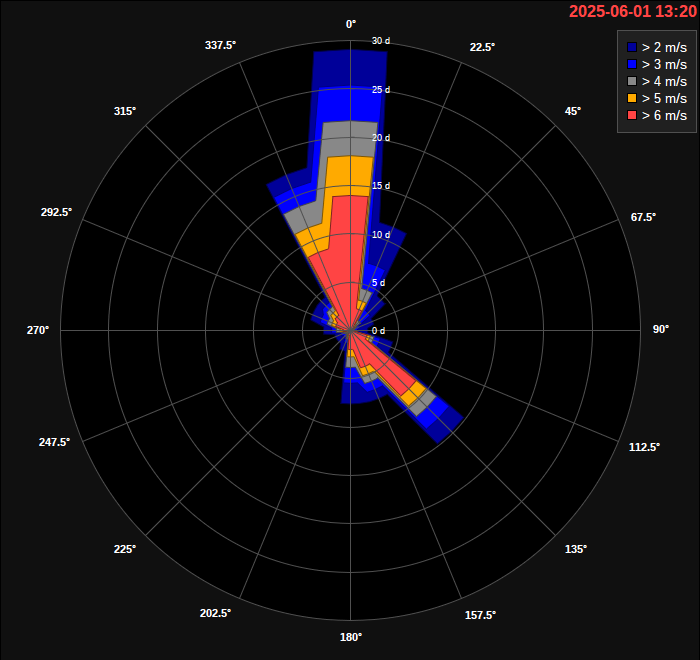Screen dimensions: 700x660
Task: Click the timestamp 2025-06-01 13:20
Action: (633, 11)
